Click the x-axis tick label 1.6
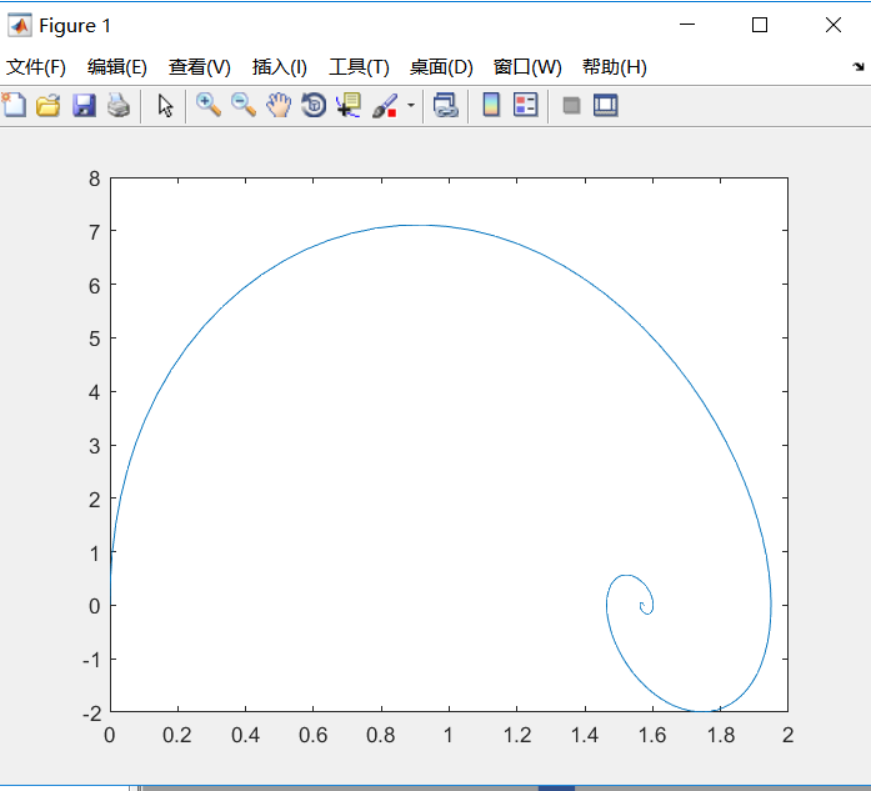 (x=652, y=735)
